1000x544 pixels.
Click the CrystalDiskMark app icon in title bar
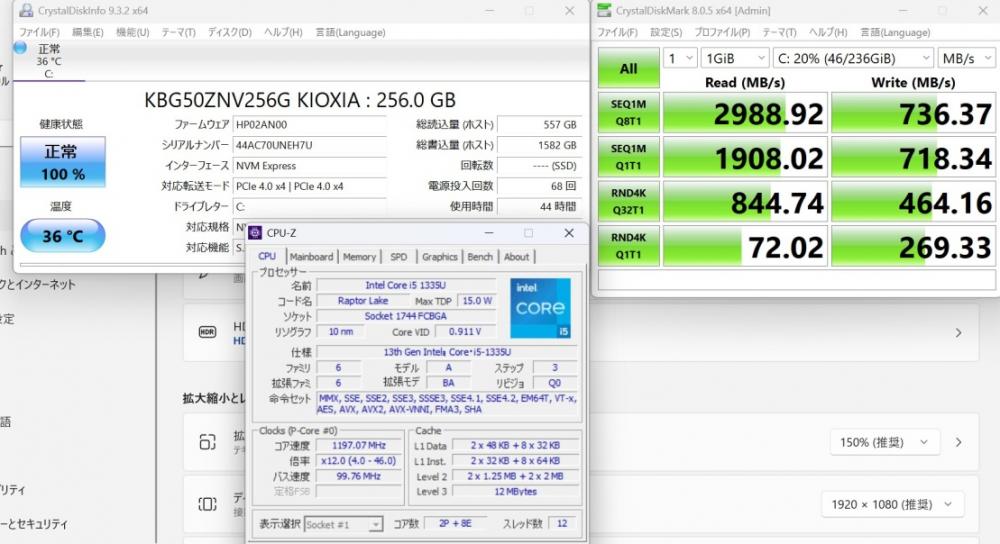point(603,11)
